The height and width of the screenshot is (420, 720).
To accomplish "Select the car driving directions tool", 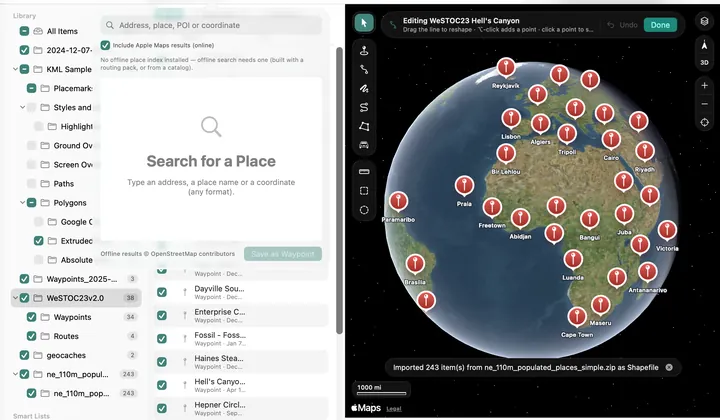I will [364, 145].
